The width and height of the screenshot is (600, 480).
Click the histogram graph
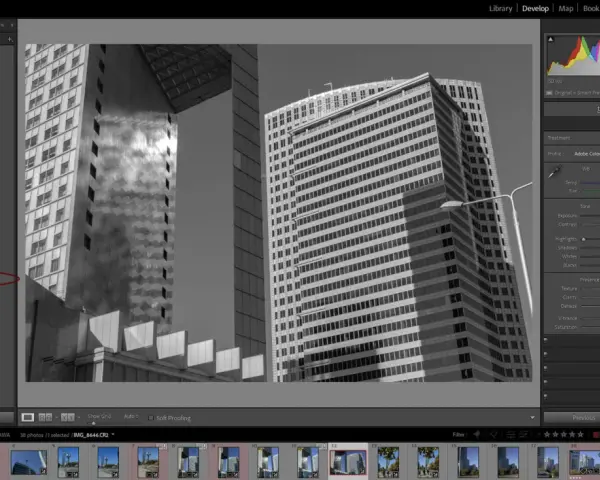[573, 56]
